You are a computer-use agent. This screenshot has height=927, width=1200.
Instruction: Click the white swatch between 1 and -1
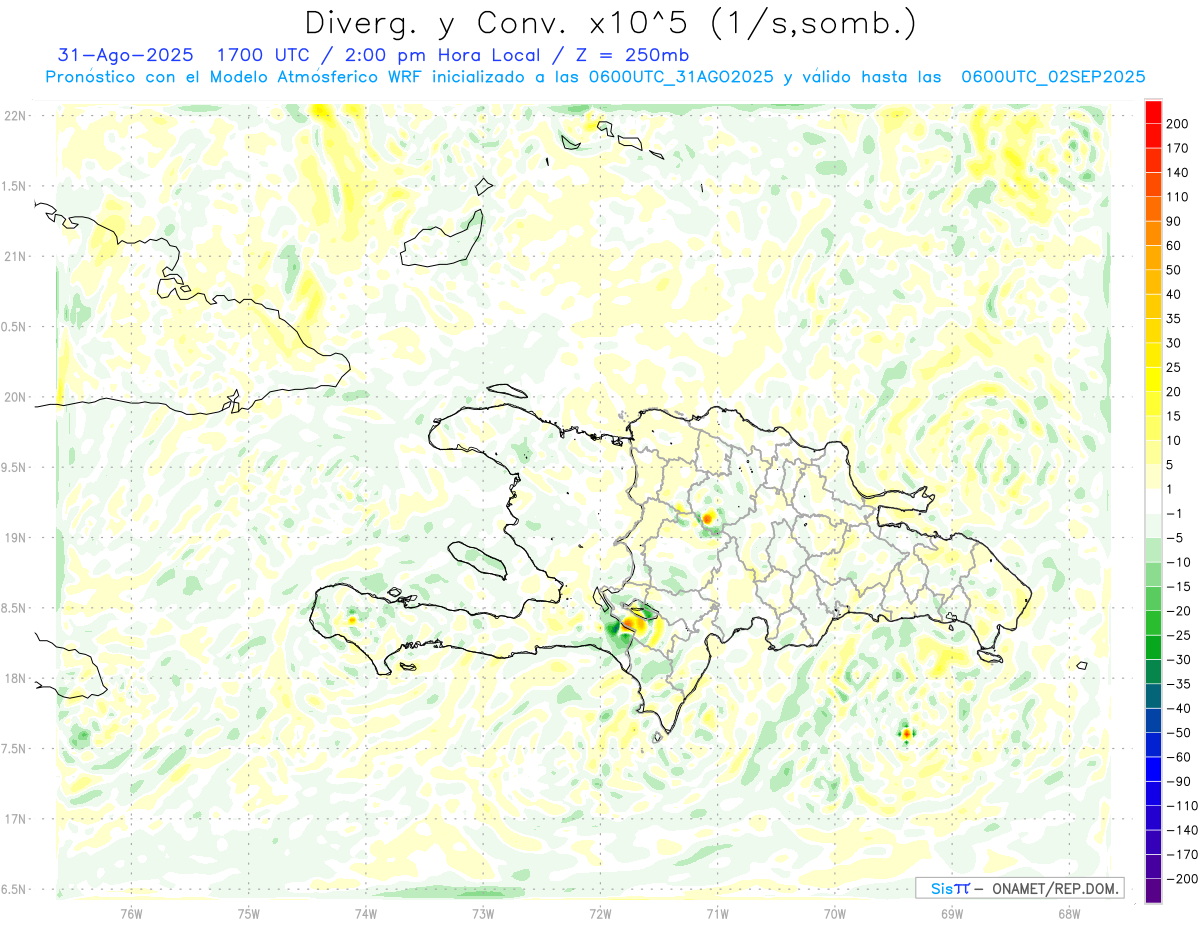[1154, 501]
